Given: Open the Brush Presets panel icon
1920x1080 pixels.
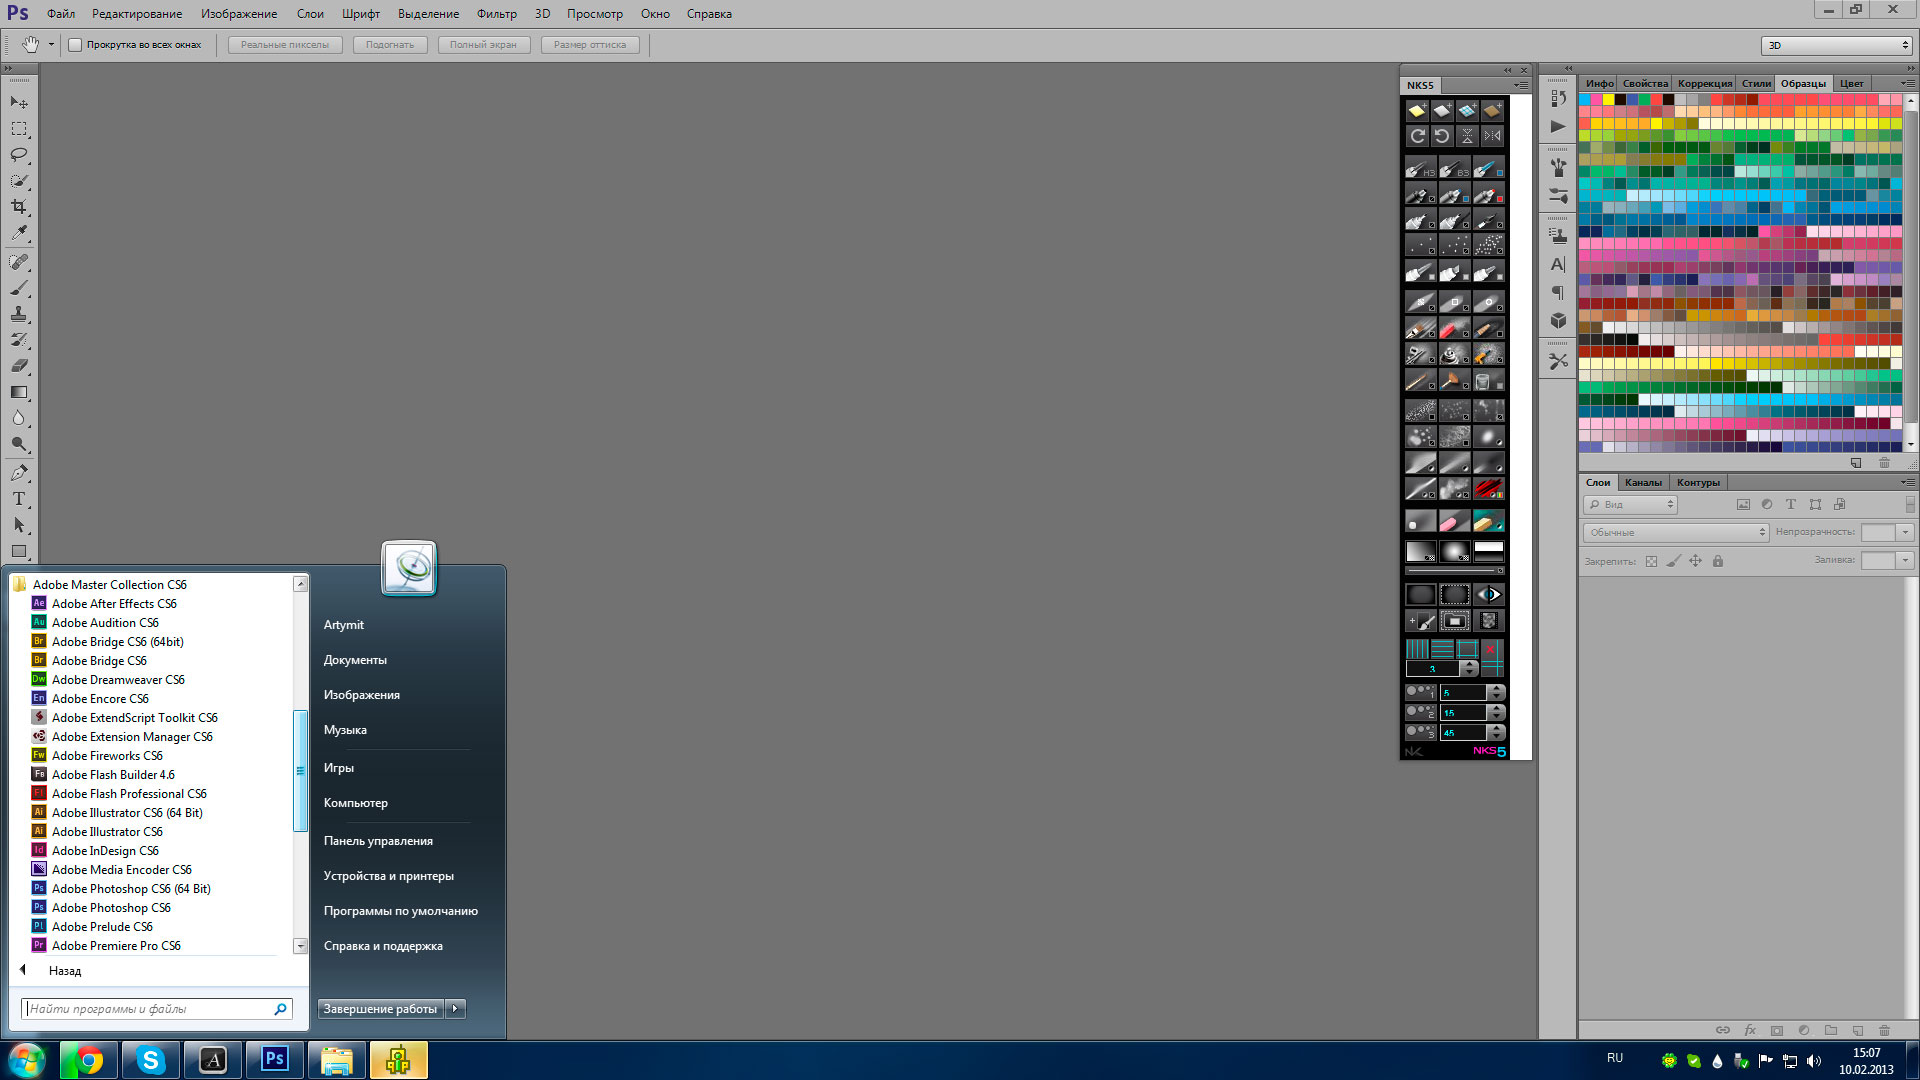Looking at the screenshot, I should point(1558,168).
